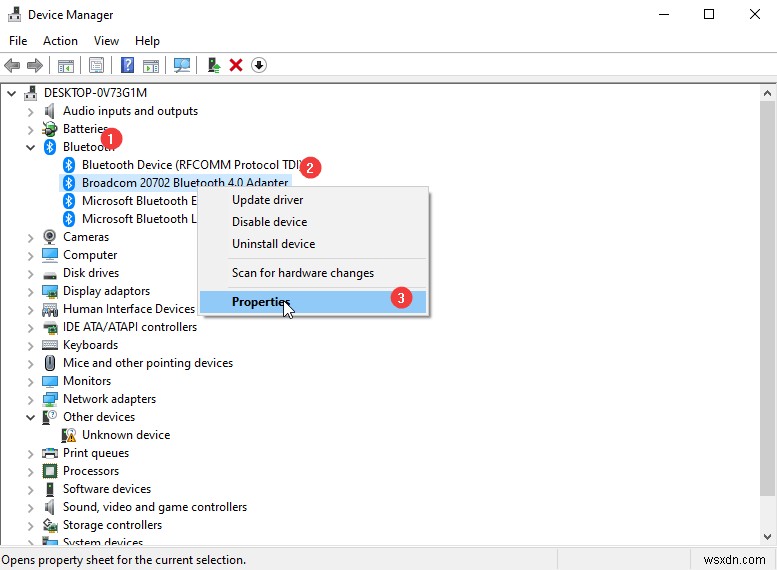Viewport: 777px width, 570px height.
Task: Select Broadcom 20702 Bluetooth 4.0 Adapter
Action: coord(185,182)
